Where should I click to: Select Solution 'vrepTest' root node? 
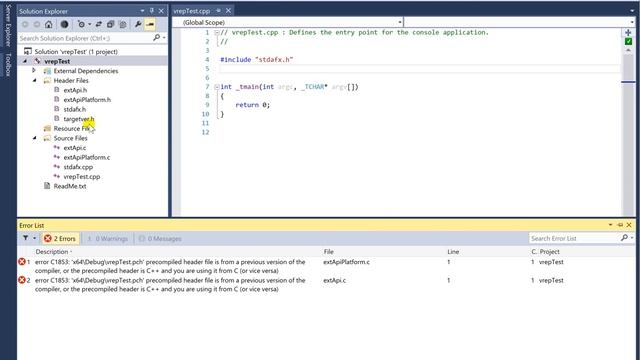coord(76,51)
